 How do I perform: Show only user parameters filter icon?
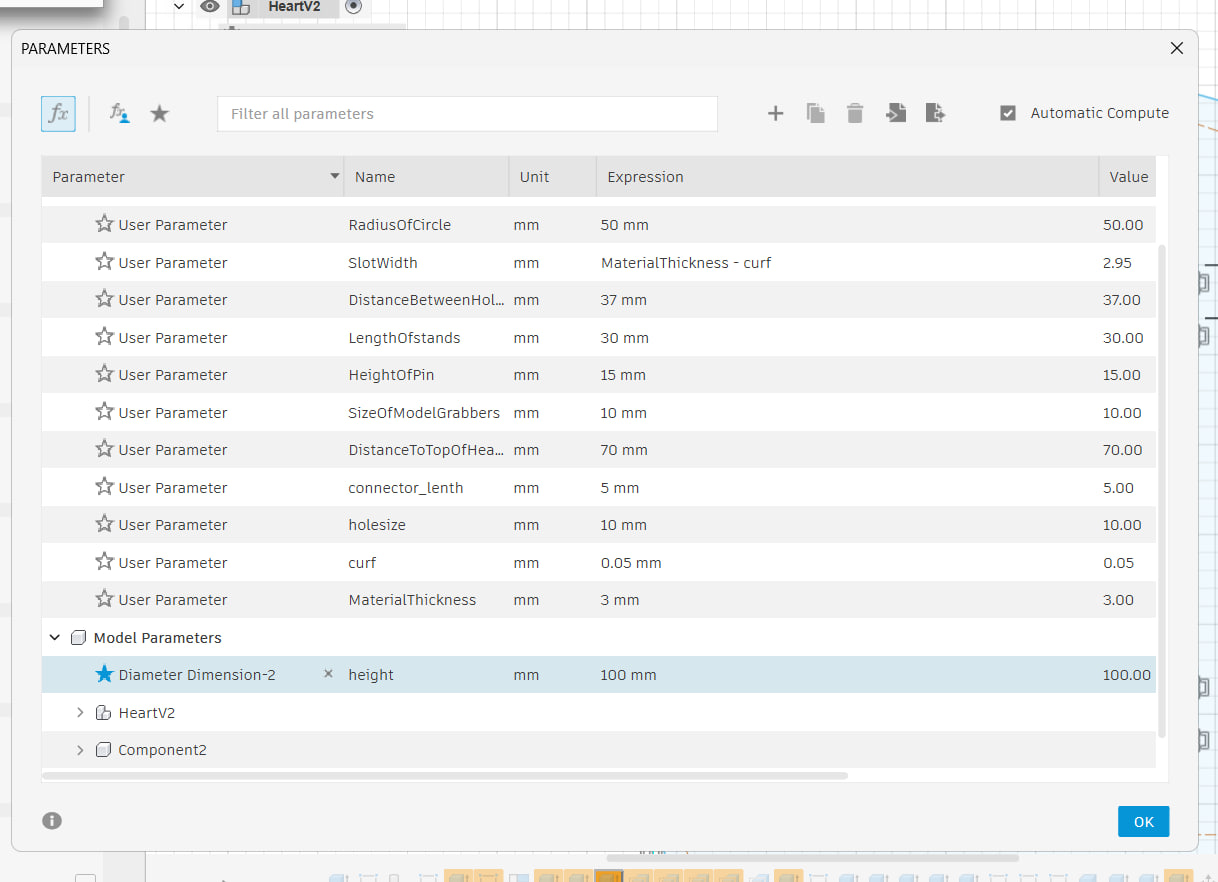(x=120, y=114)
